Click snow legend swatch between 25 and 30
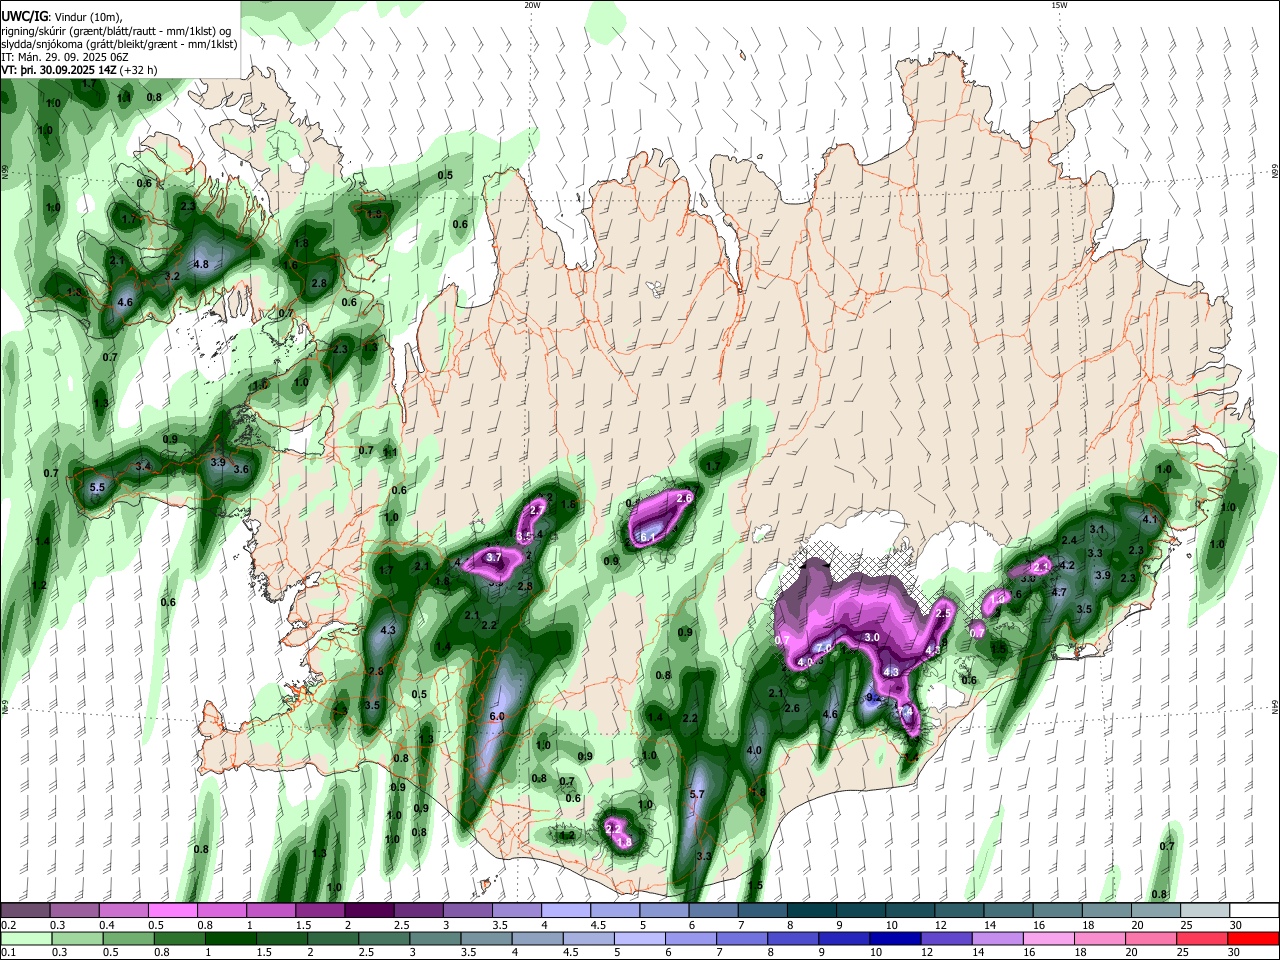The height and width of the screenshot is (960, 1280). (x=1204, y=911)
